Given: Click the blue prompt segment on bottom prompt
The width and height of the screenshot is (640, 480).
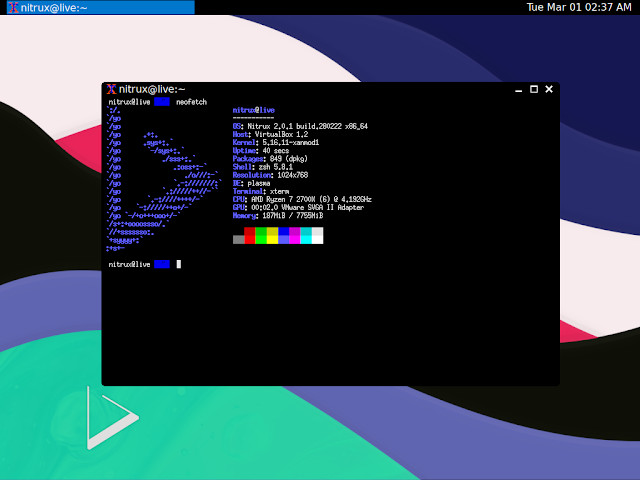Looking at the screenshot, I should pos(162,264).
